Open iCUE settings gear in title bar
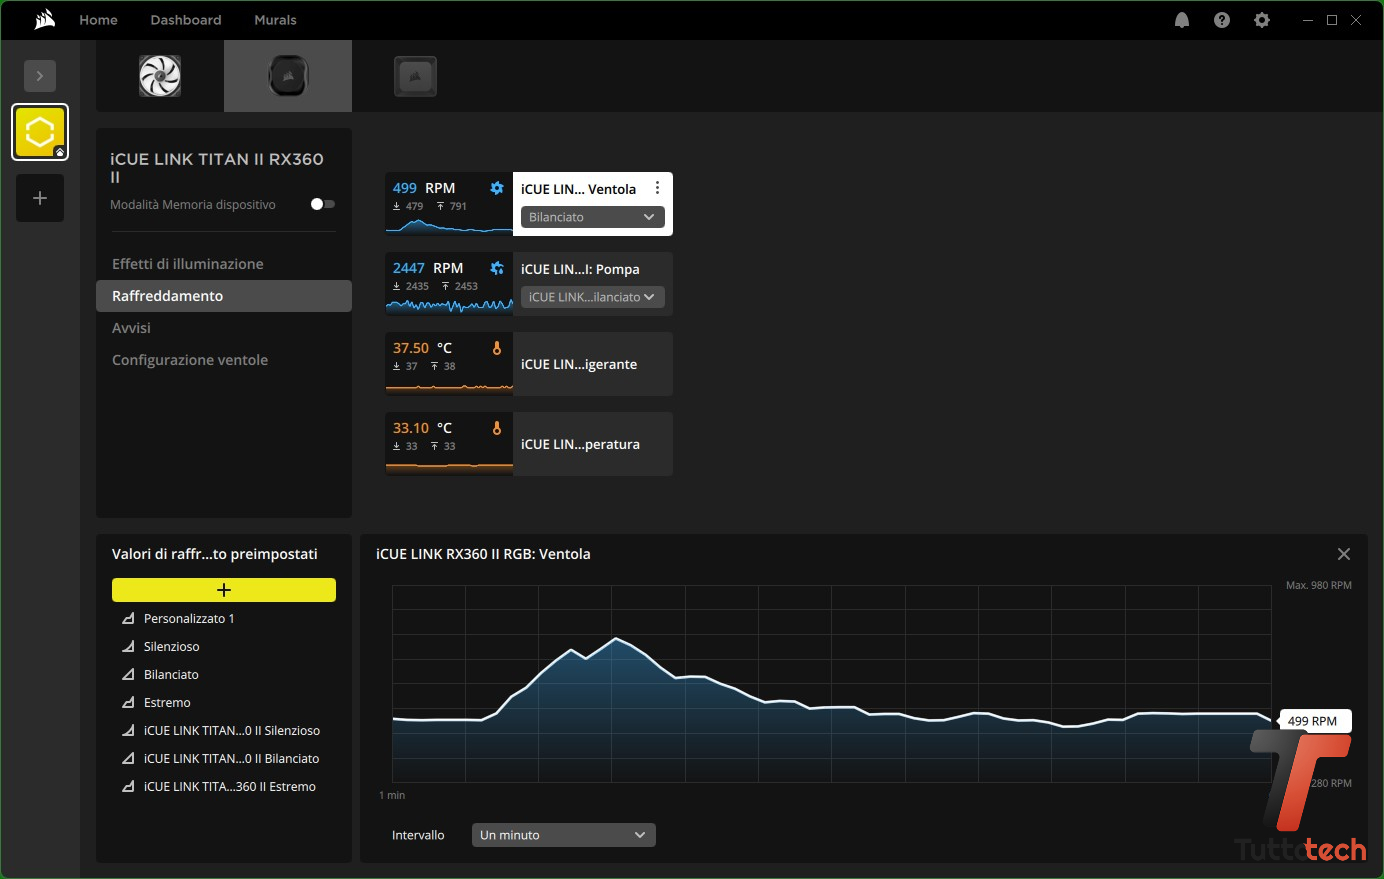The image size is (1384, 879). point(1262,20)
